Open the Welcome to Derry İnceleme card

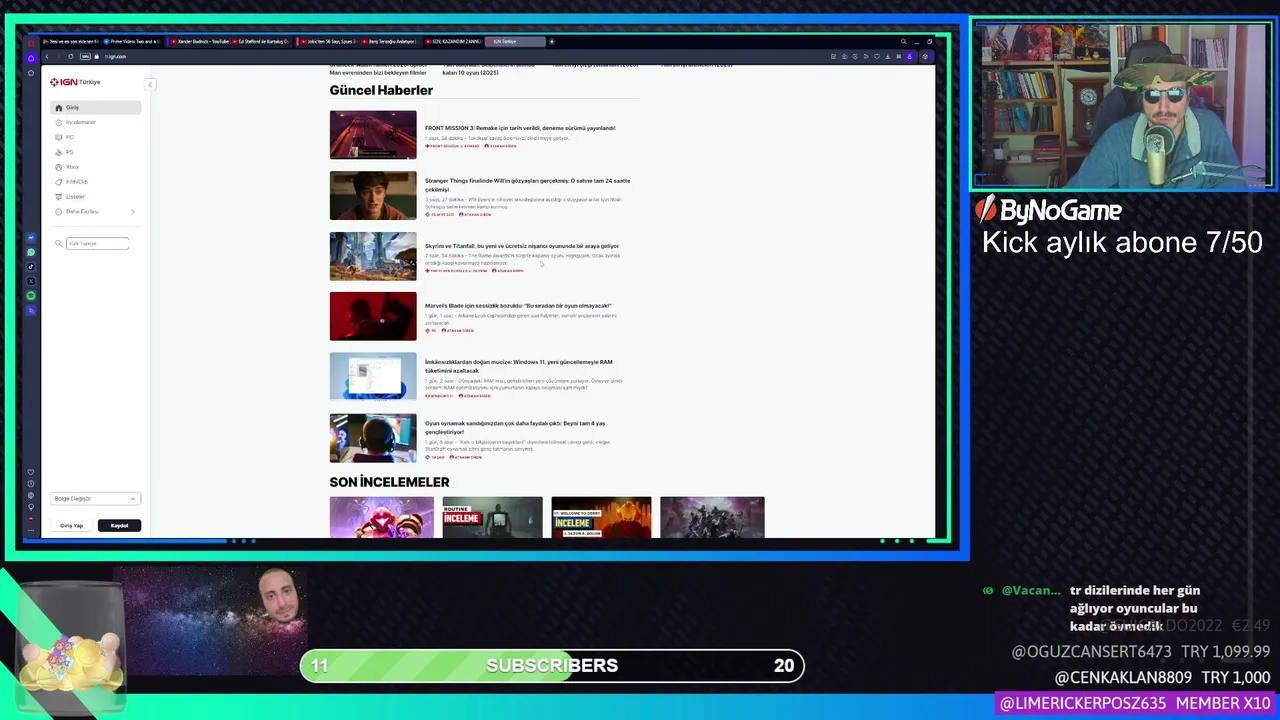[601, 517]
